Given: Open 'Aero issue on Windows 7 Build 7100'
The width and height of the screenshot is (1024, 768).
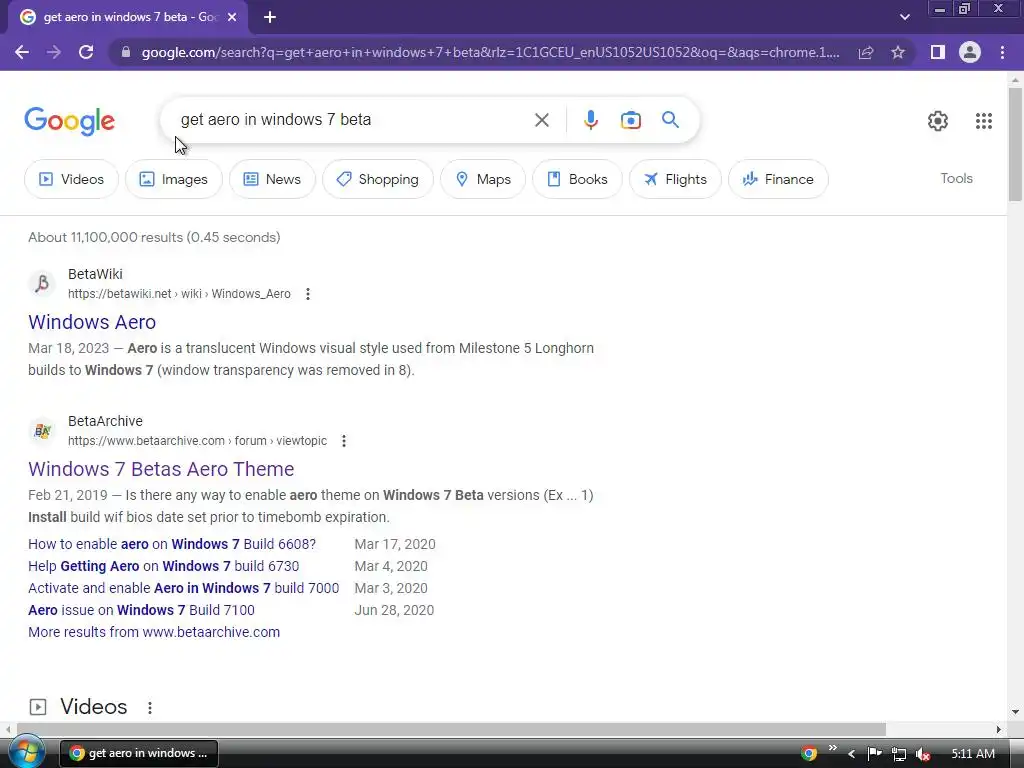Looking at the screenshot, I should 141,610.
